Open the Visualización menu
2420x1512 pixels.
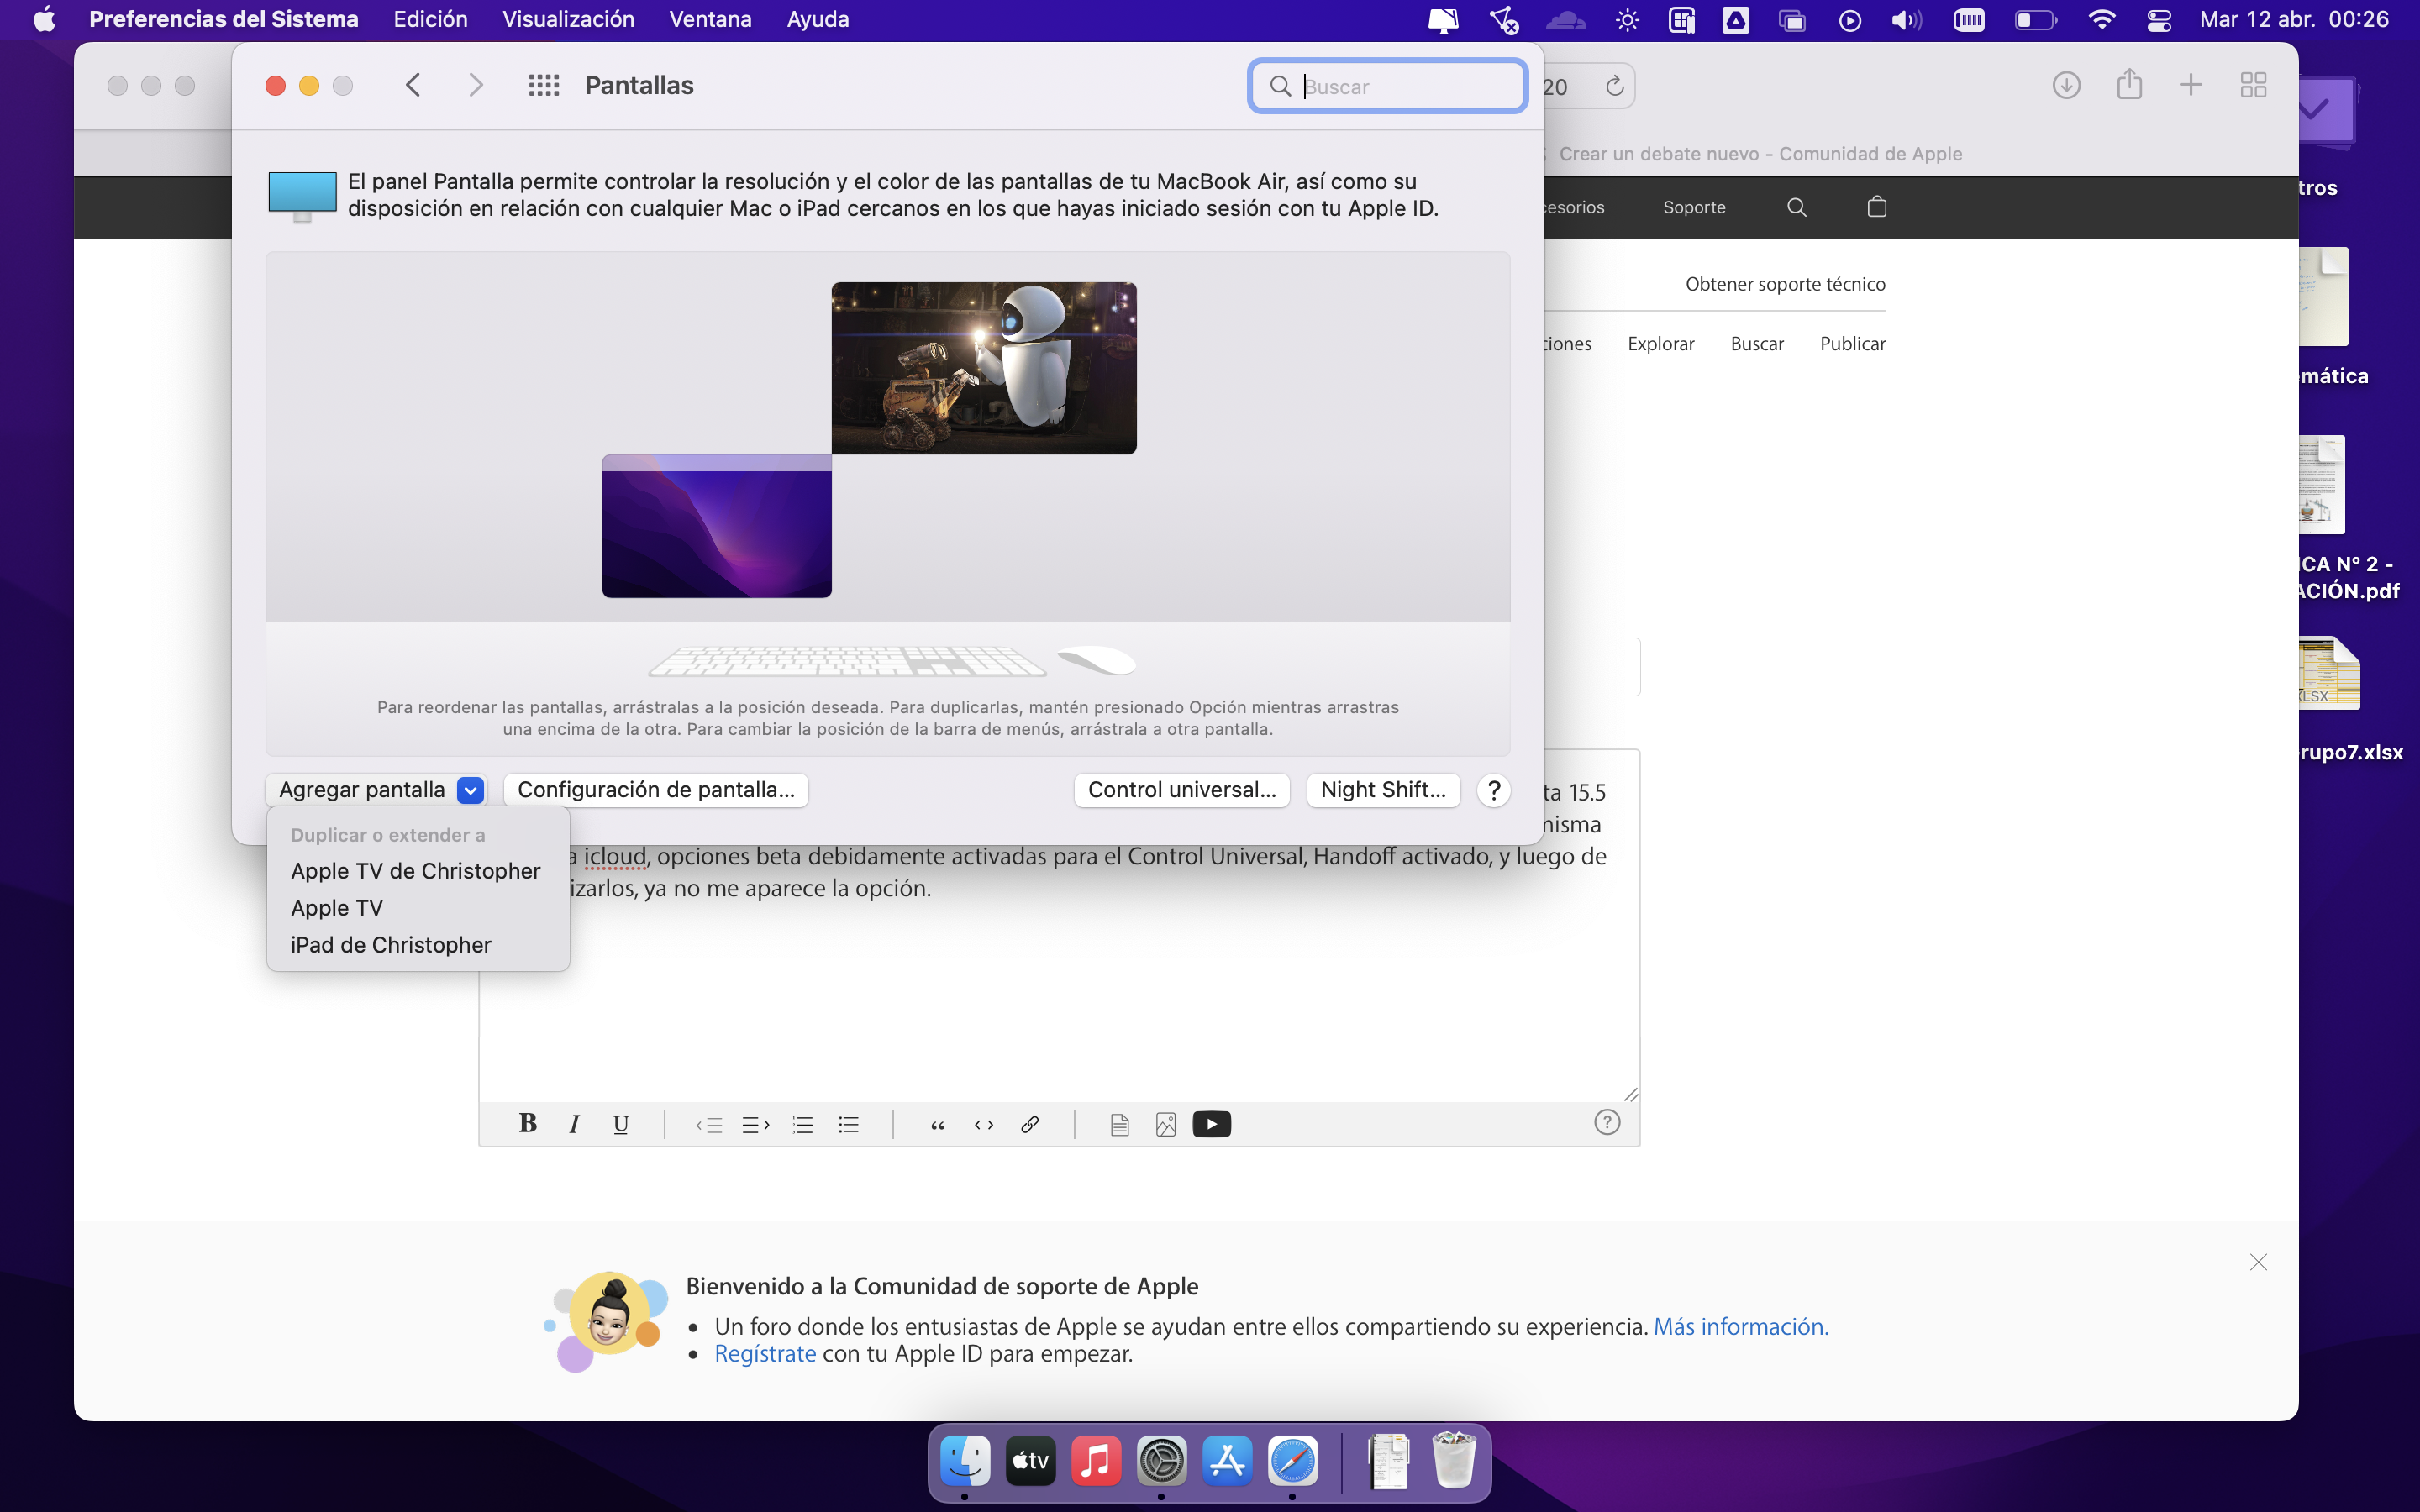coord(567,19)
